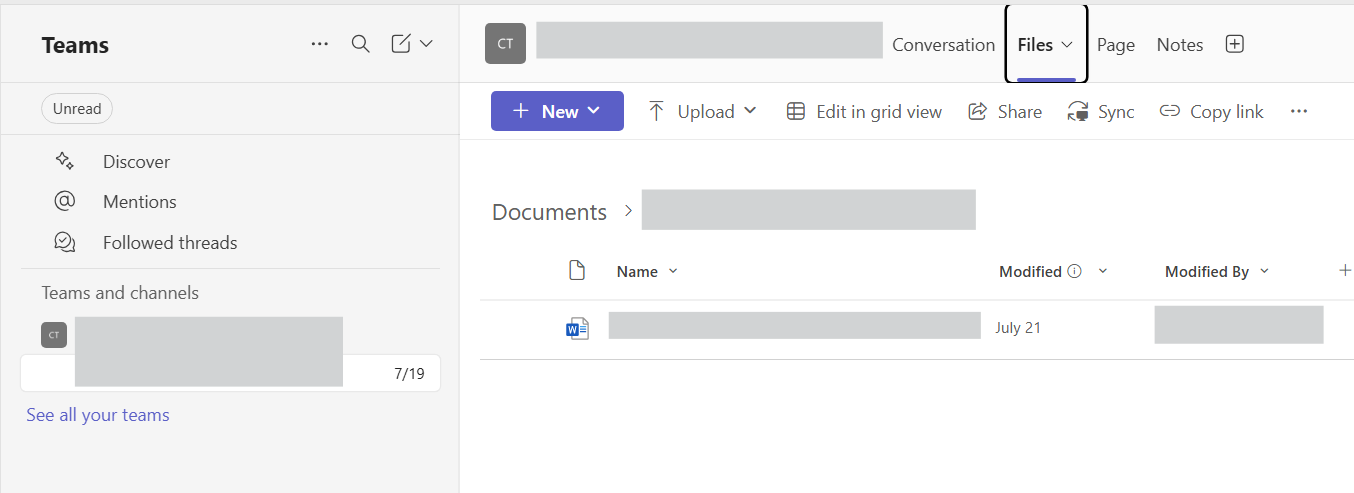
Task: Open the Discover sparkle item
Action: [x=64, y=161]
